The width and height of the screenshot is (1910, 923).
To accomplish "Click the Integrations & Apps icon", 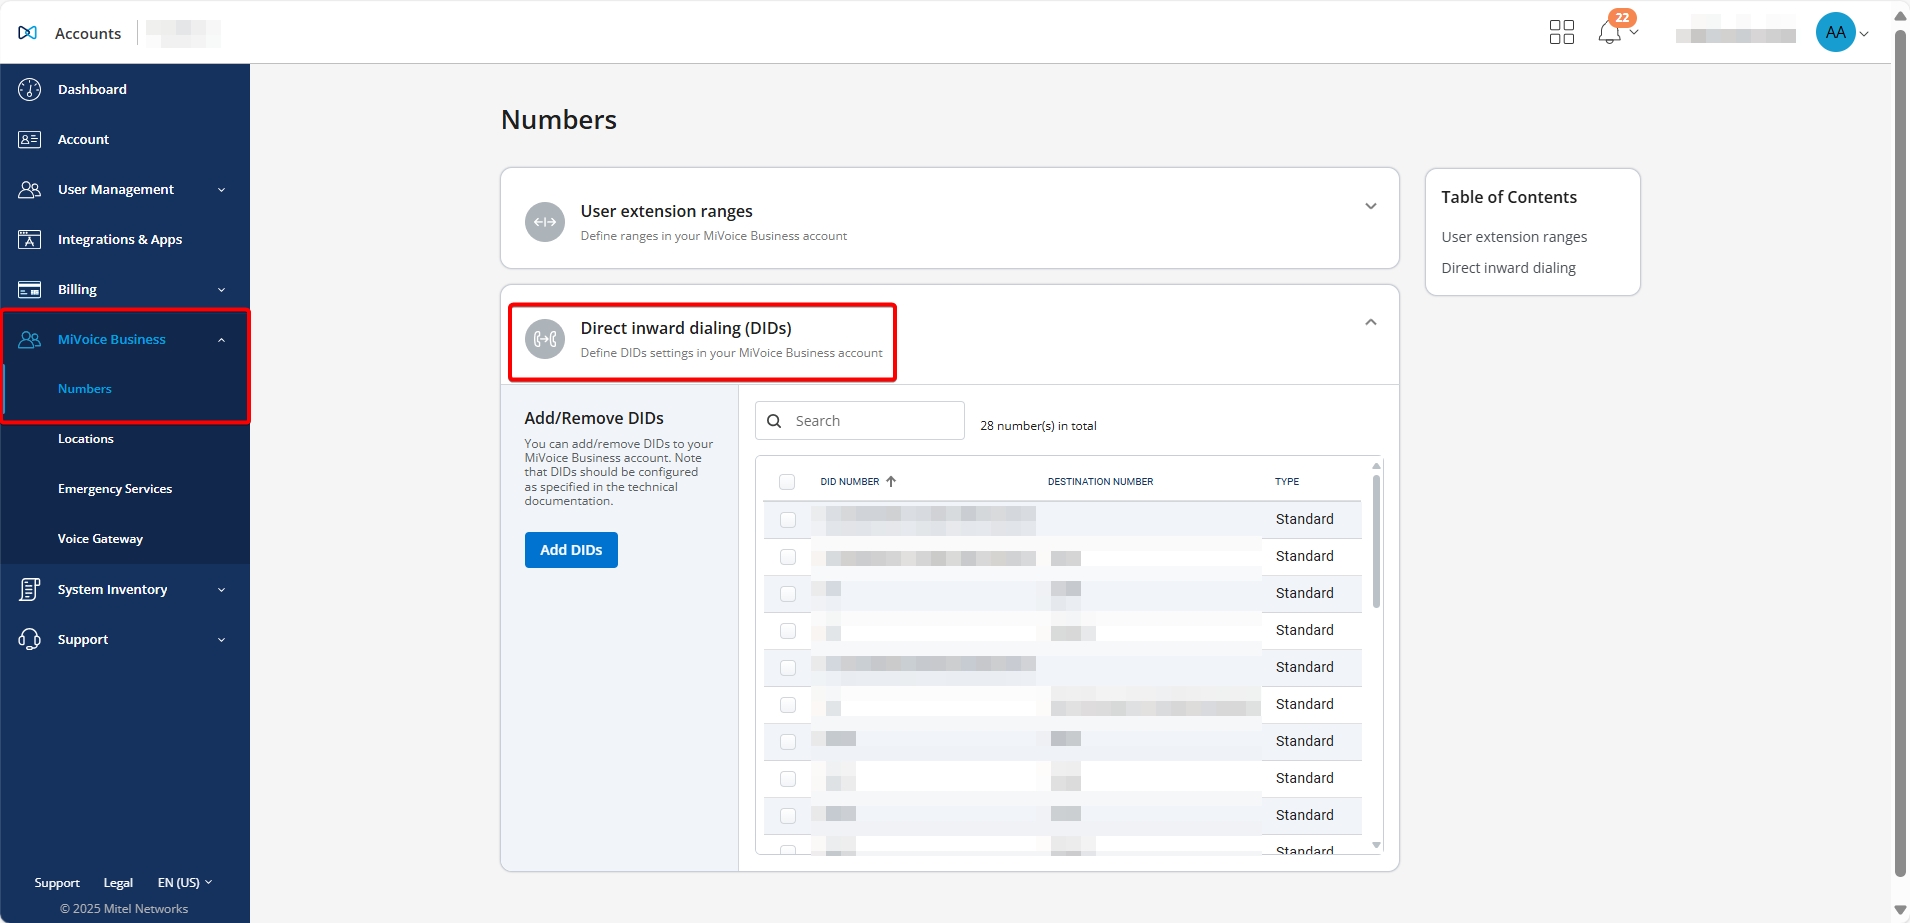I will 30,239.
